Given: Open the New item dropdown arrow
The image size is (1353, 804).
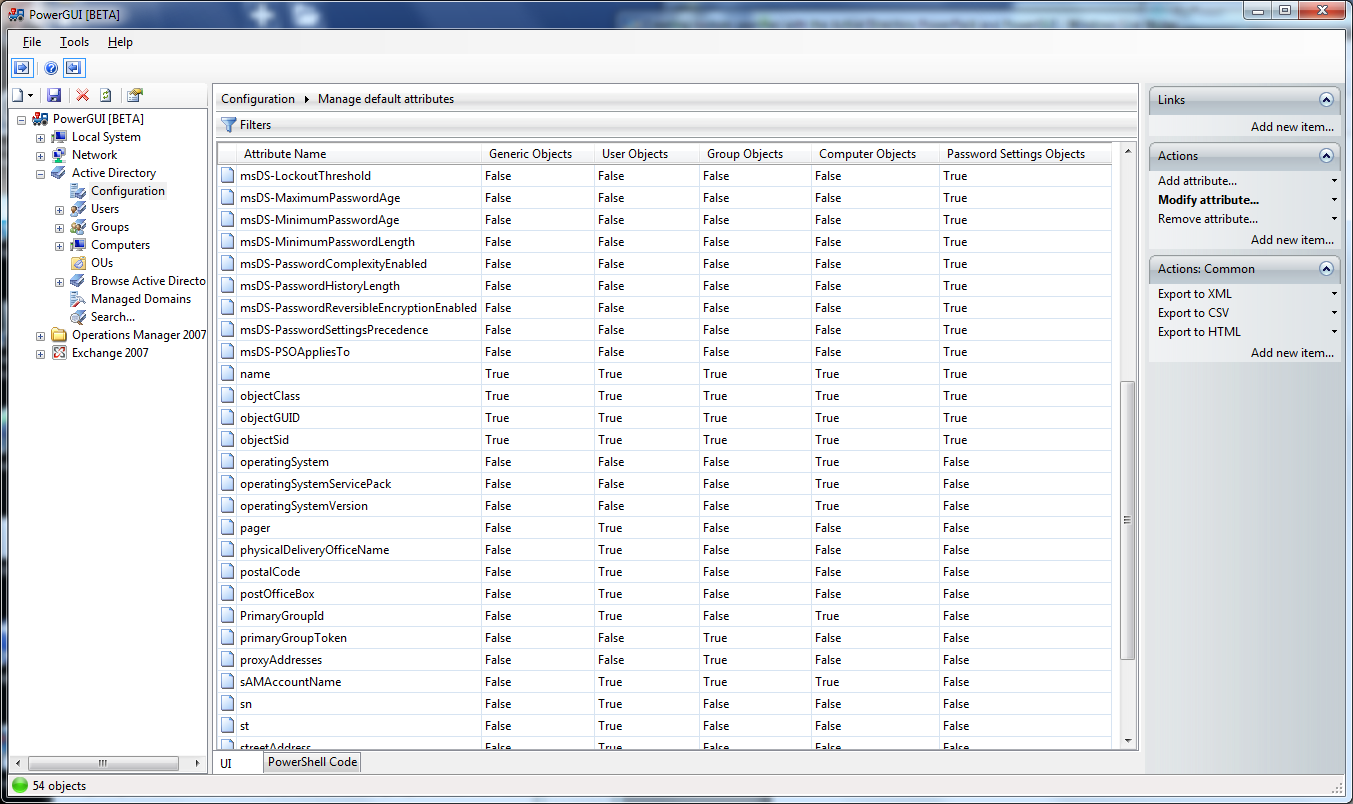Looking at the screenshot, I should [x=31, y=96].
